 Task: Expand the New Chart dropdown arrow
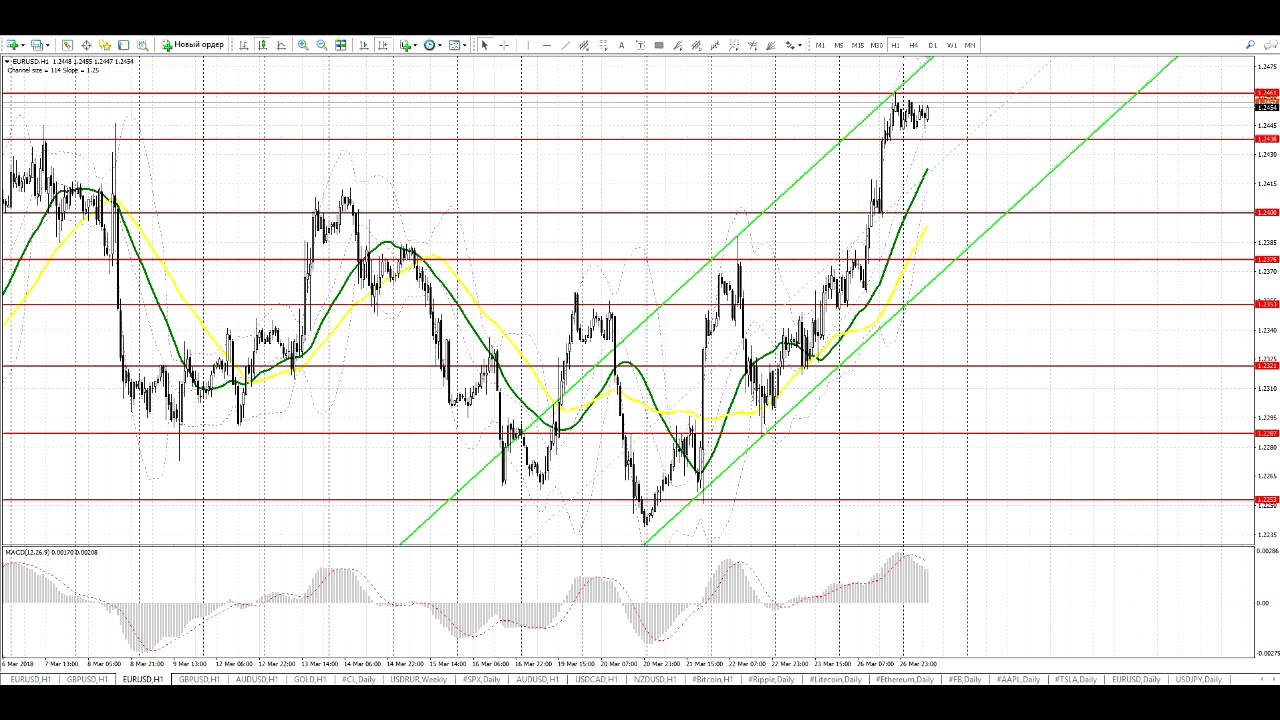[23, 45]
